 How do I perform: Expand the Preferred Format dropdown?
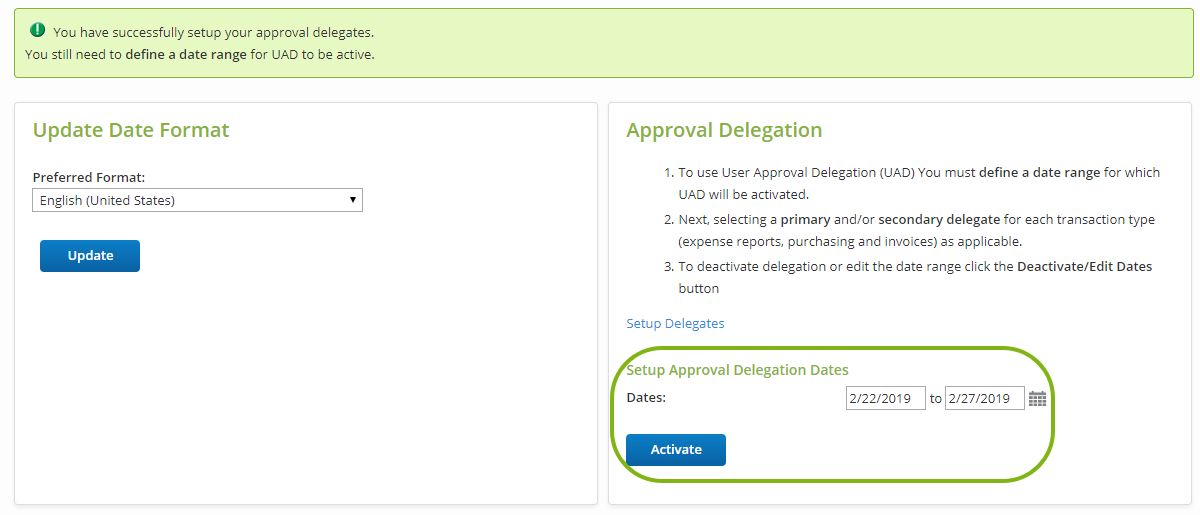(x=197, y=200)
